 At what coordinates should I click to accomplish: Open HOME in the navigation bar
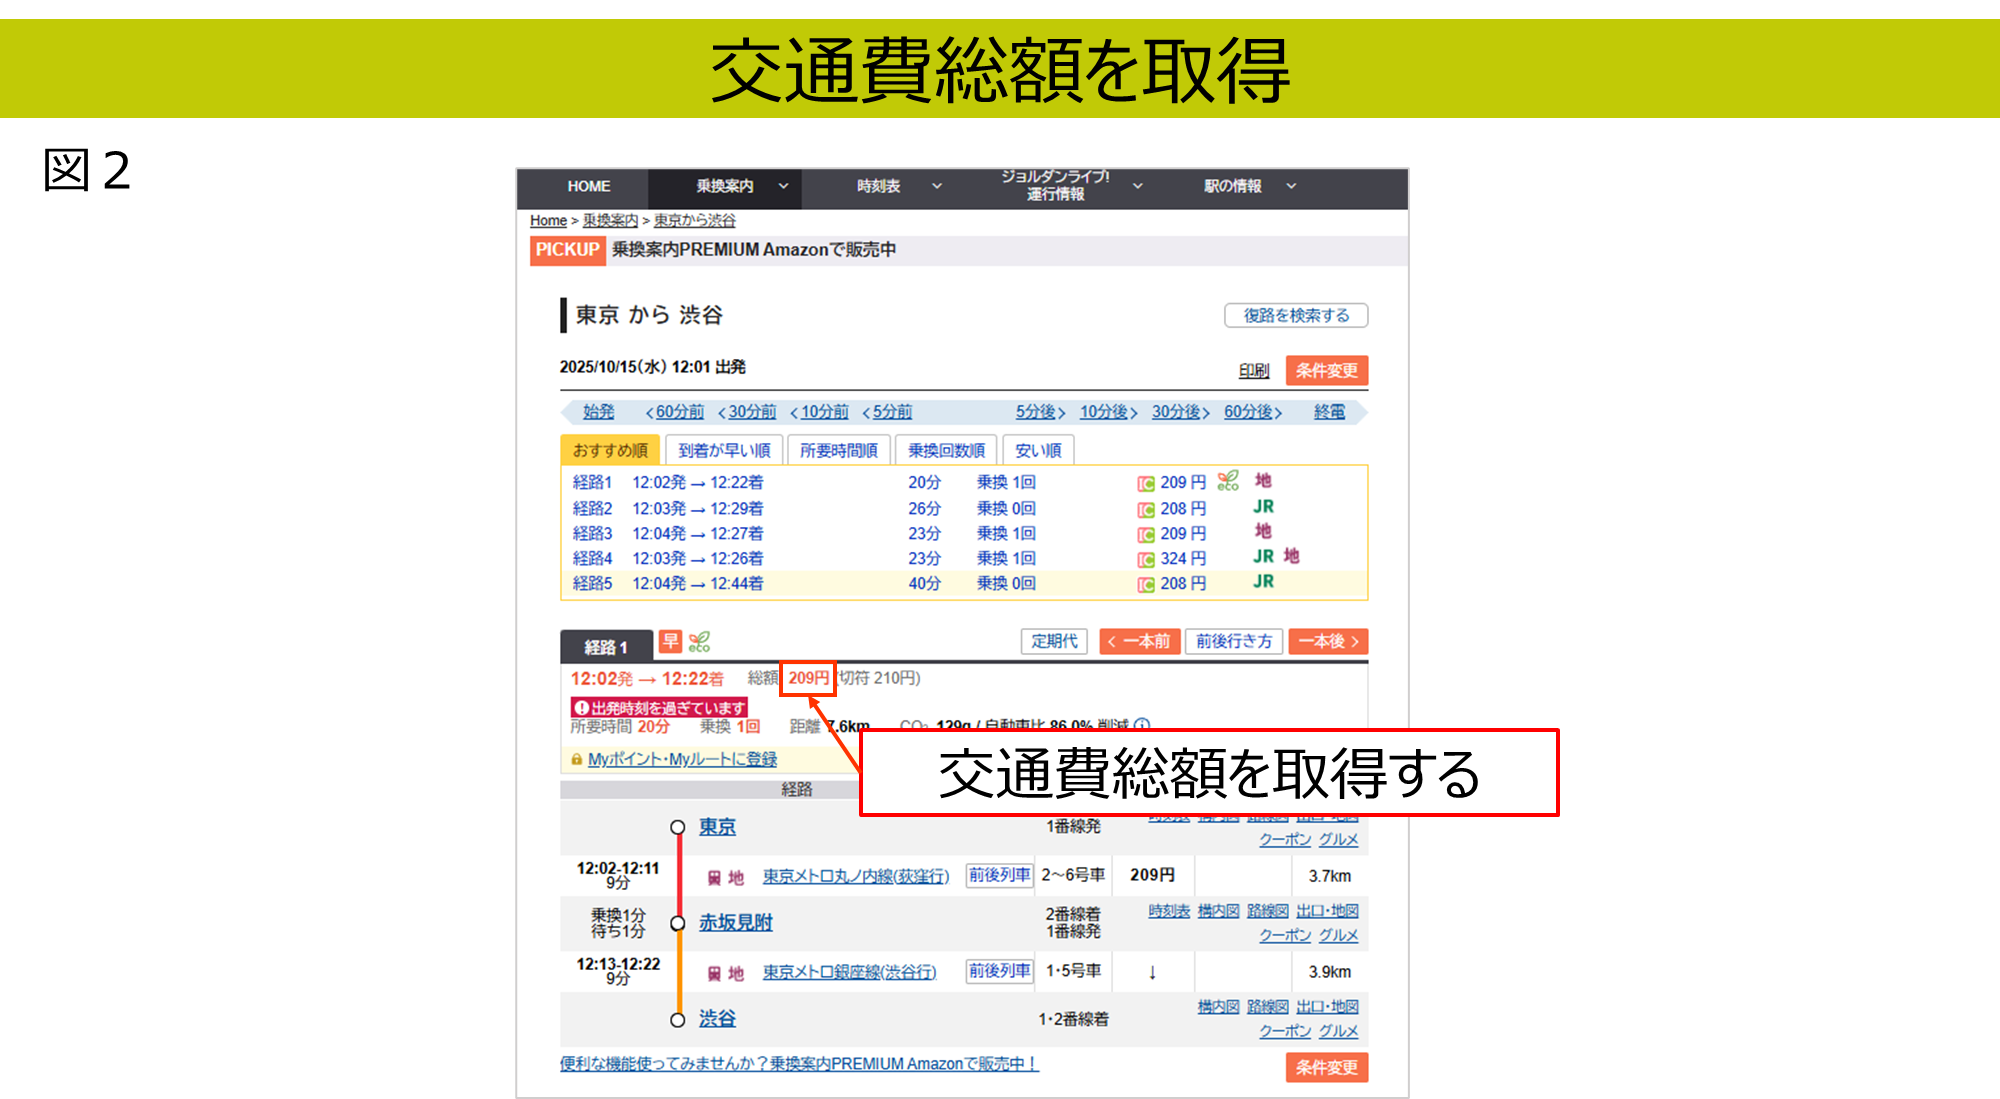588,187
